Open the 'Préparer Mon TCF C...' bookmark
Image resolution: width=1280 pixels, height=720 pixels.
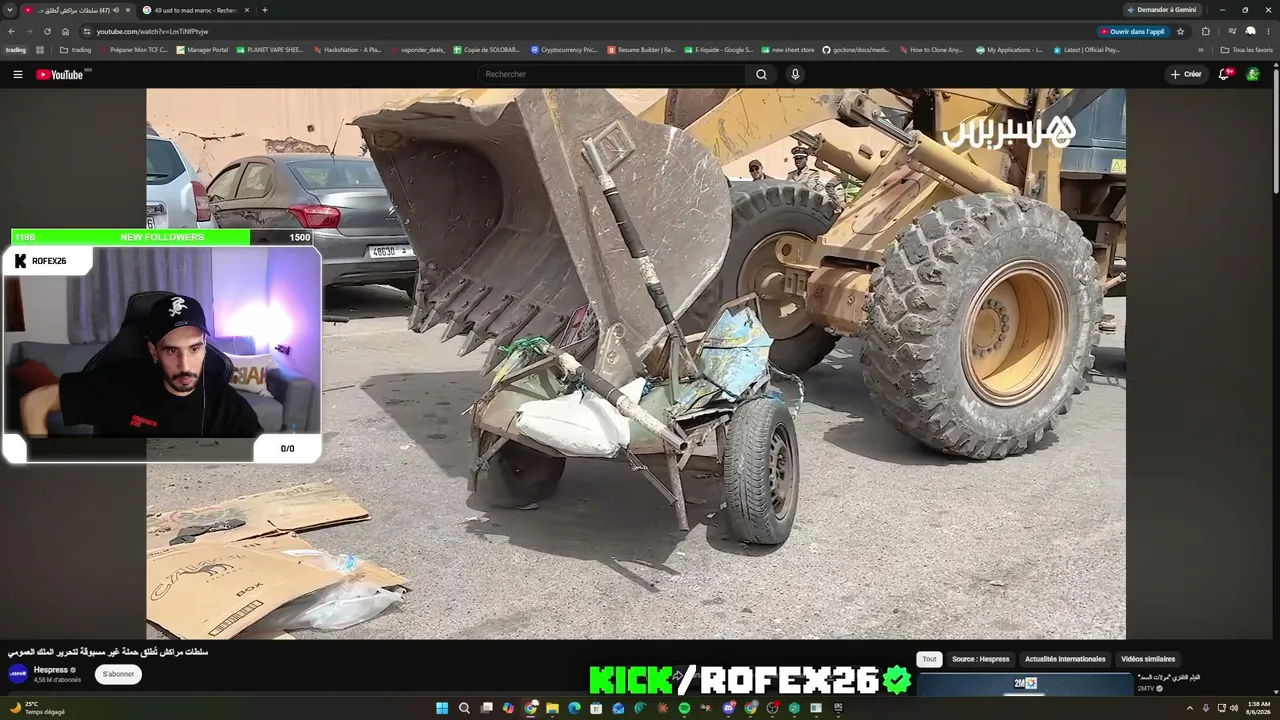click(134, 50)
